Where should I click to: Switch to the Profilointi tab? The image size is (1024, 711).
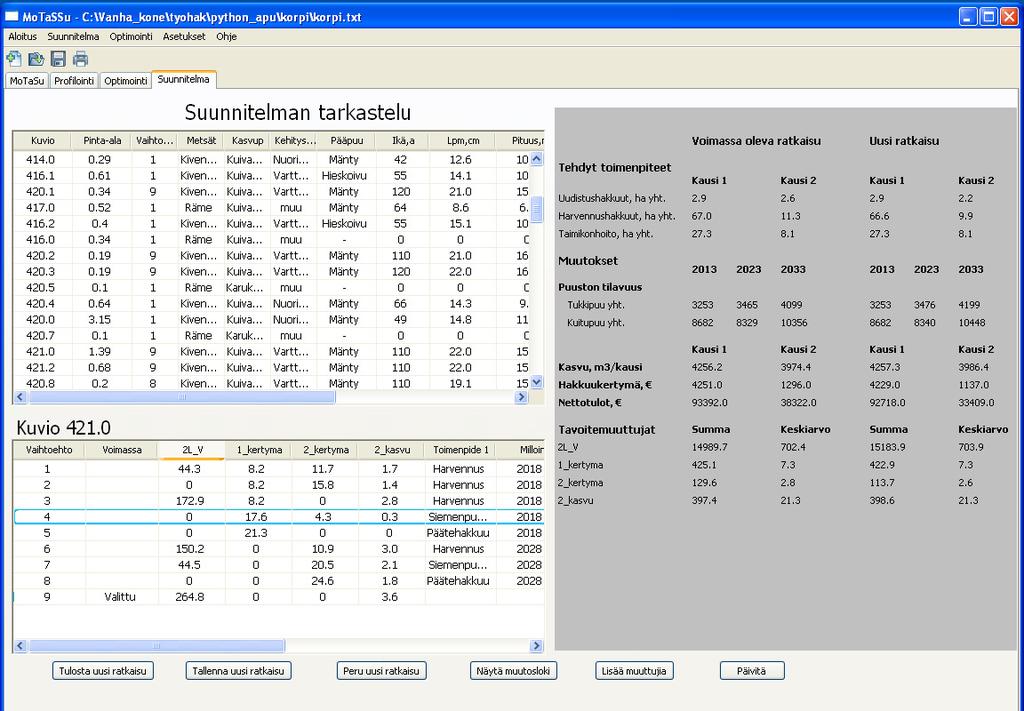pyautogui.click(x=74, y=81)
